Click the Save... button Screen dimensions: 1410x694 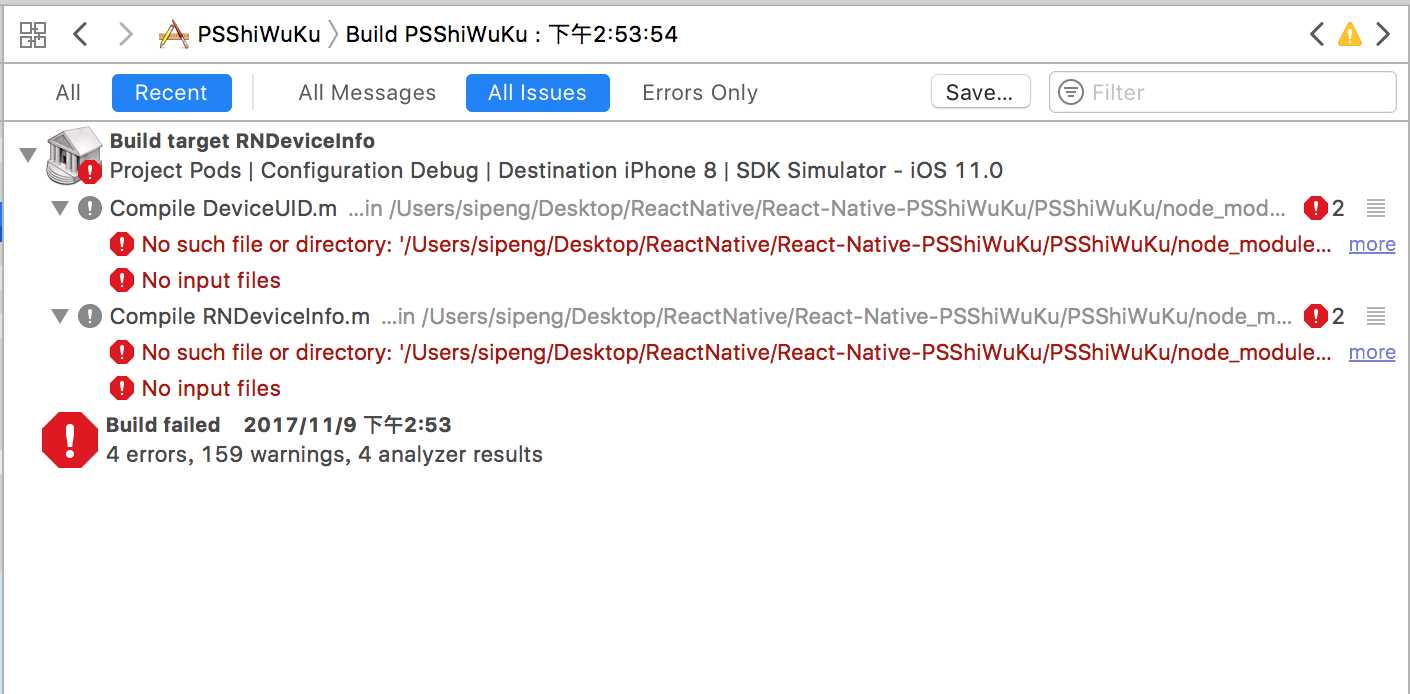pos(980,92)
